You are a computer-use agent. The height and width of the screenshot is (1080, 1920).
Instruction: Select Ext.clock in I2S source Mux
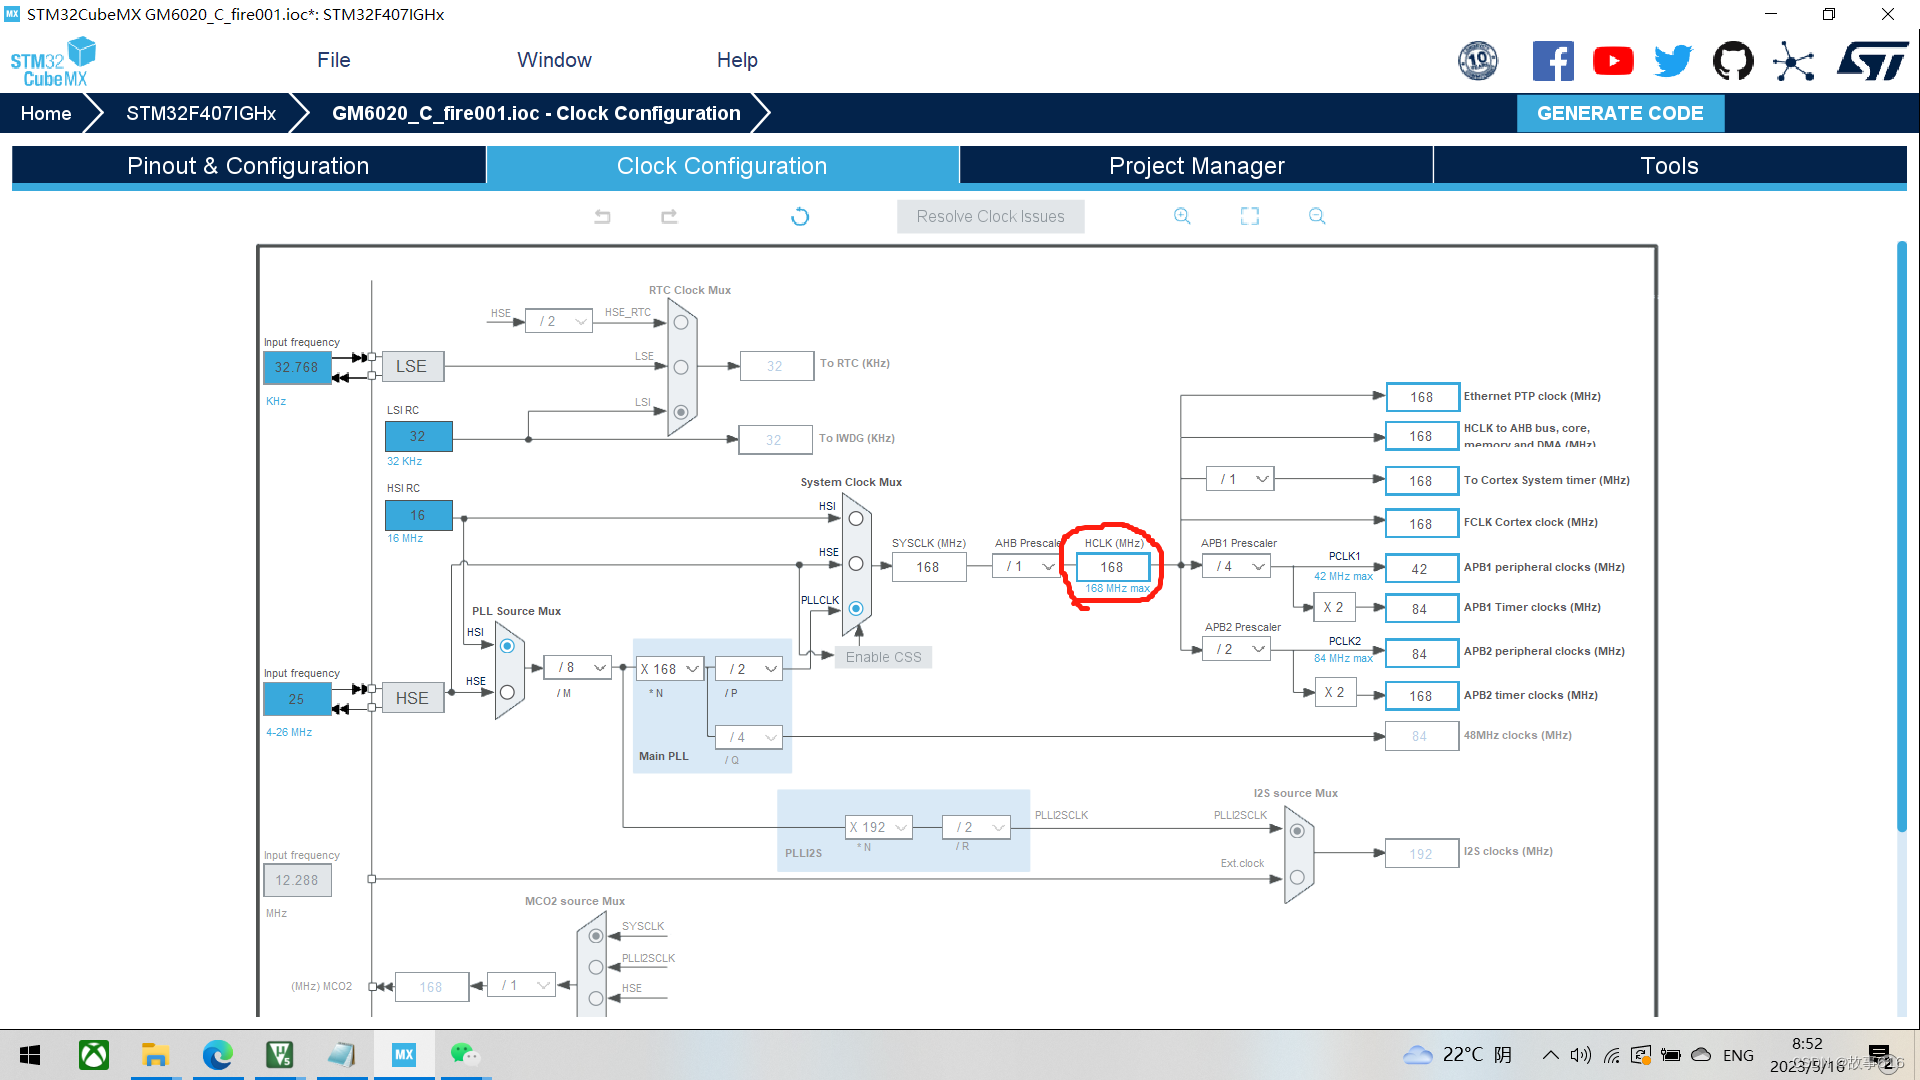coord(1297,877)
